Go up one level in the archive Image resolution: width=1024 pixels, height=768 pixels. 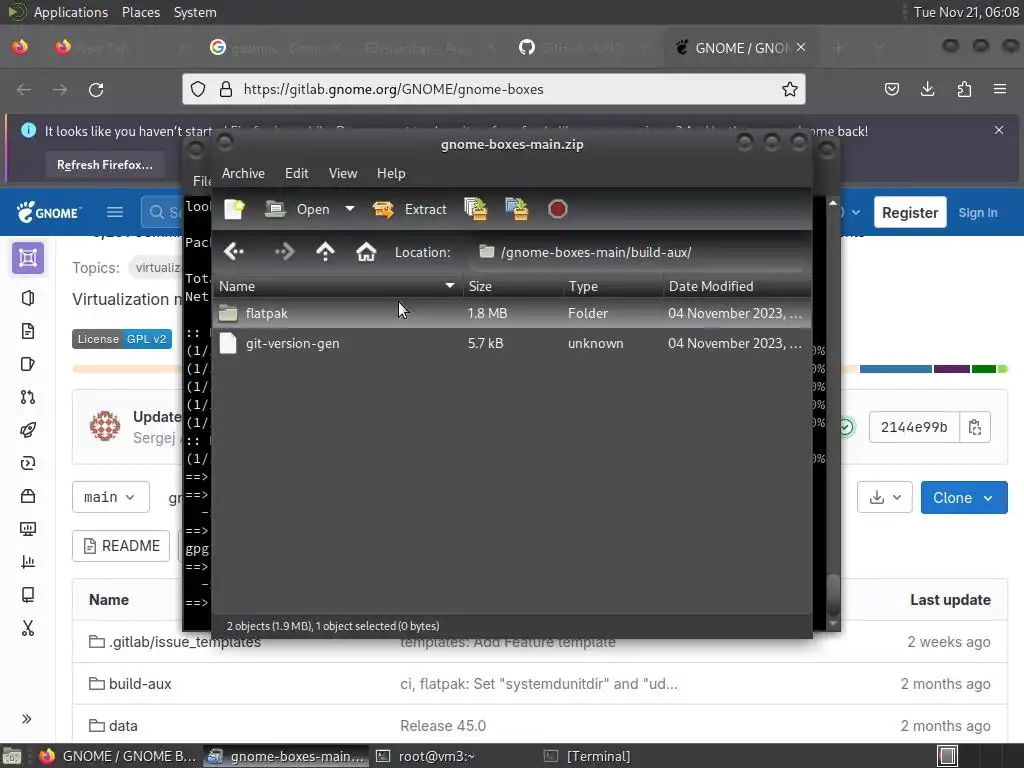[325, 251]
